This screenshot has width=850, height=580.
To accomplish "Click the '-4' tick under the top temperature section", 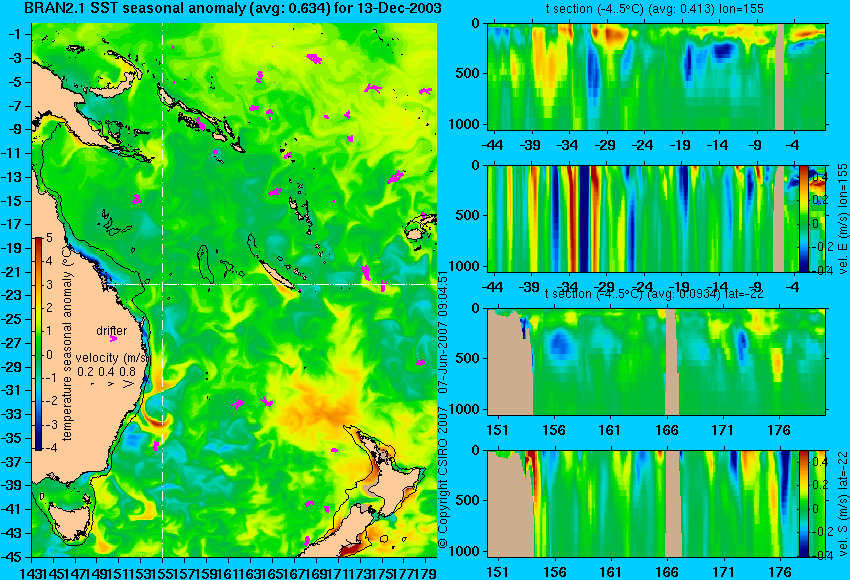I will (x=794, y=145).
